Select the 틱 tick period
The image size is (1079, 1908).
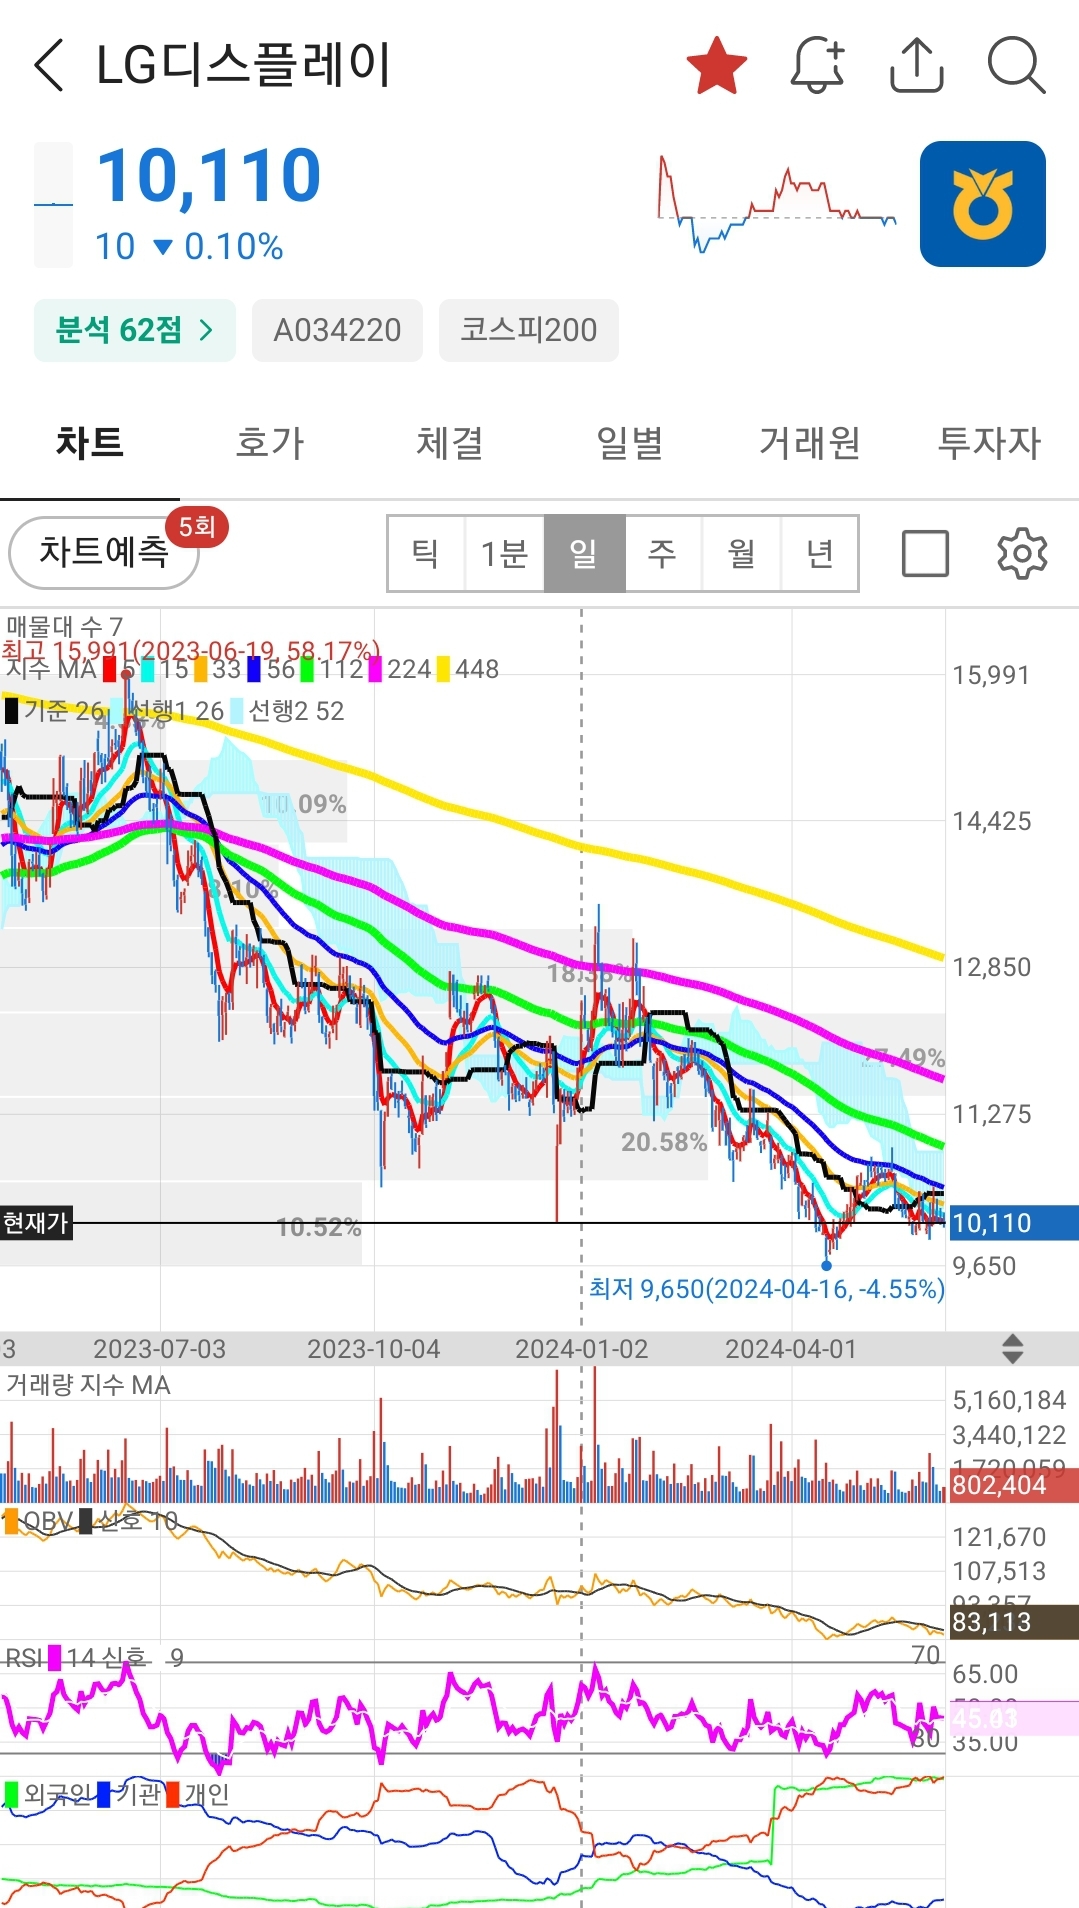point(426,553)
